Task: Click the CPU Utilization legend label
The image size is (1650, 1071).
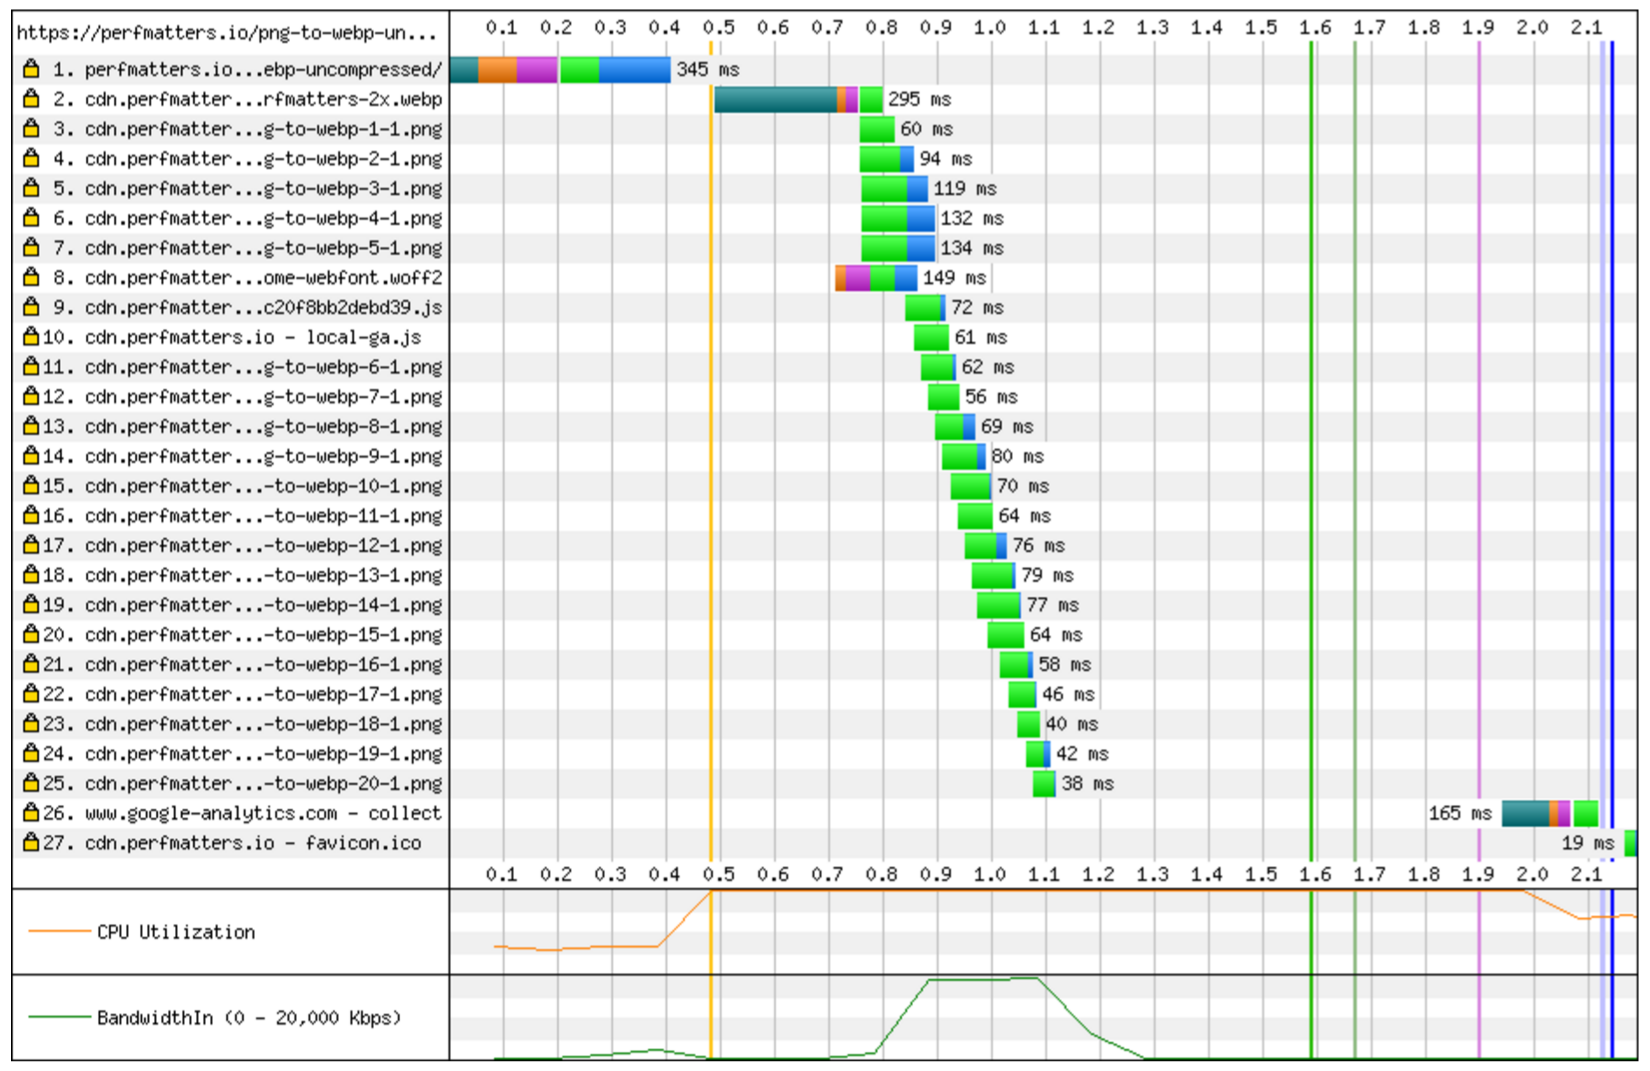Action: (x=176, y=932)
